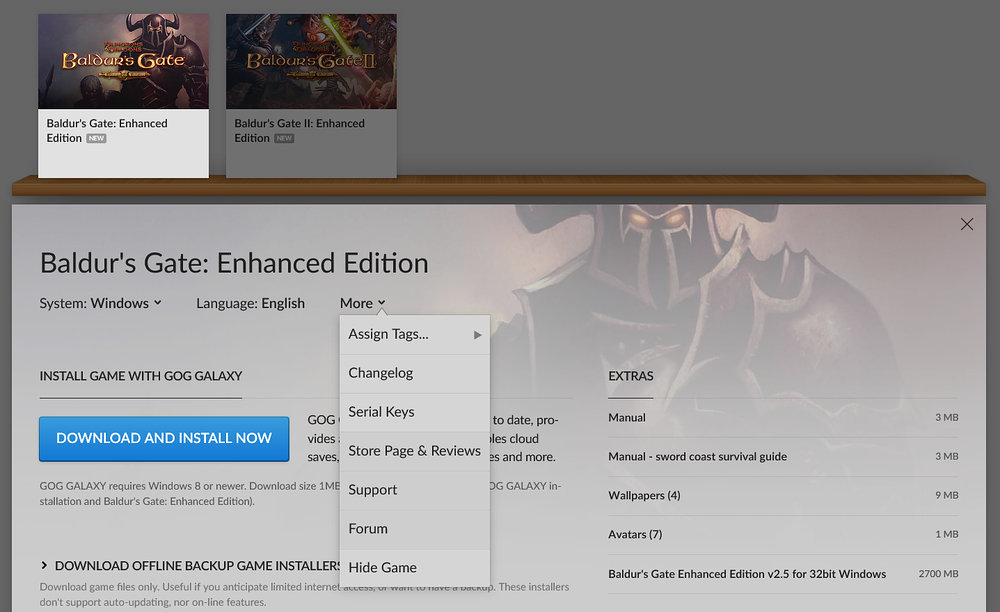
Task: Open Changelog from the More menu
Action: click(x=415, y=374)
